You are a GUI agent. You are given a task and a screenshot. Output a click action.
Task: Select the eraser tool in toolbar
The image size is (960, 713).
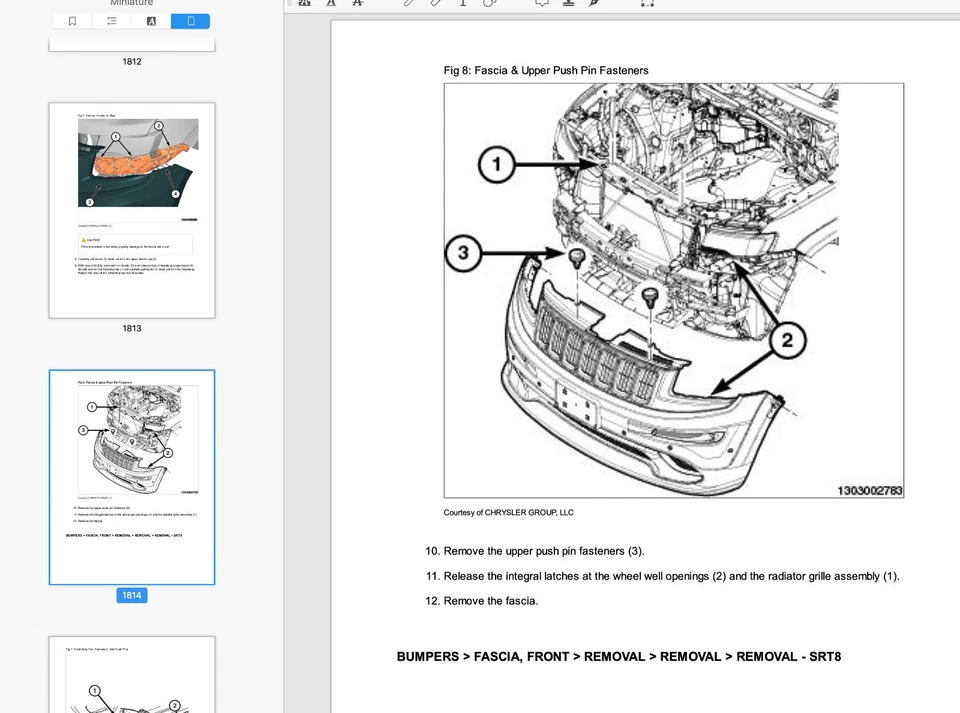(435, 4)
